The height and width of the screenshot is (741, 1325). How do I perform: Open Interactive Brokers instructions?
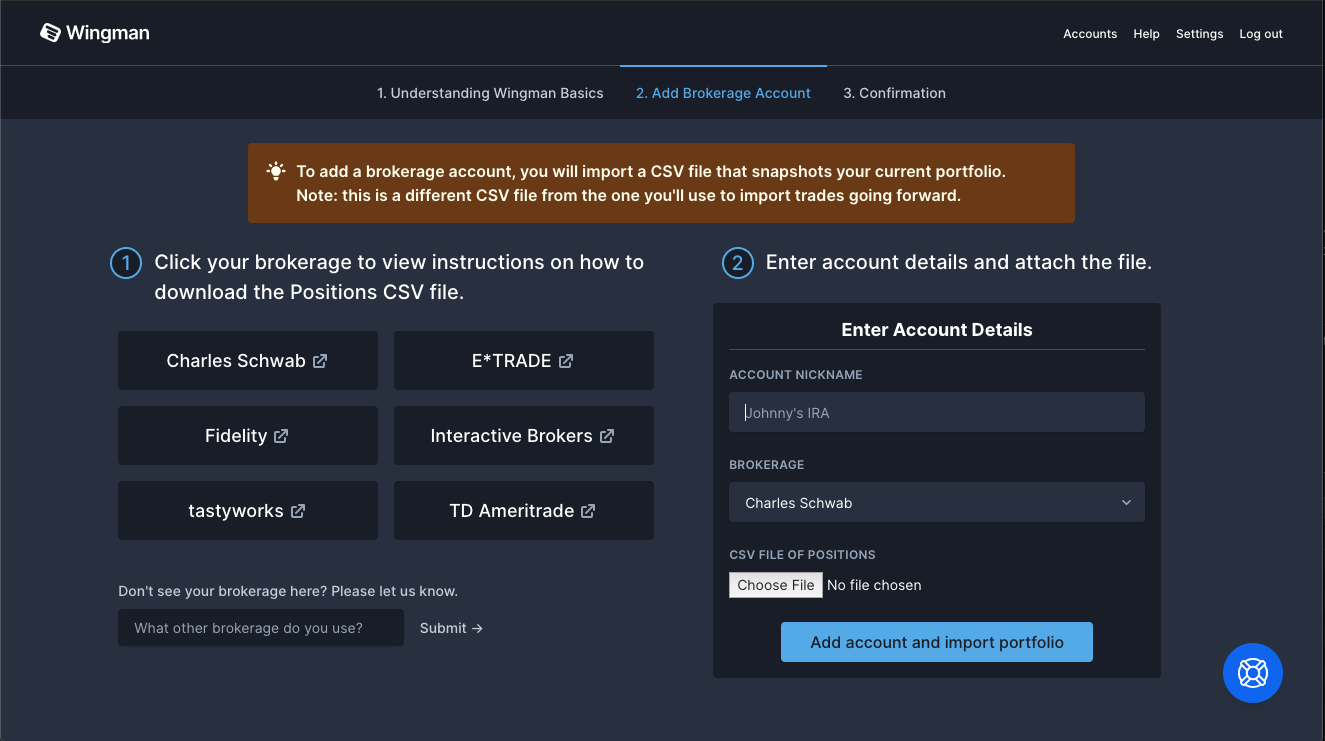click(524, 436)
